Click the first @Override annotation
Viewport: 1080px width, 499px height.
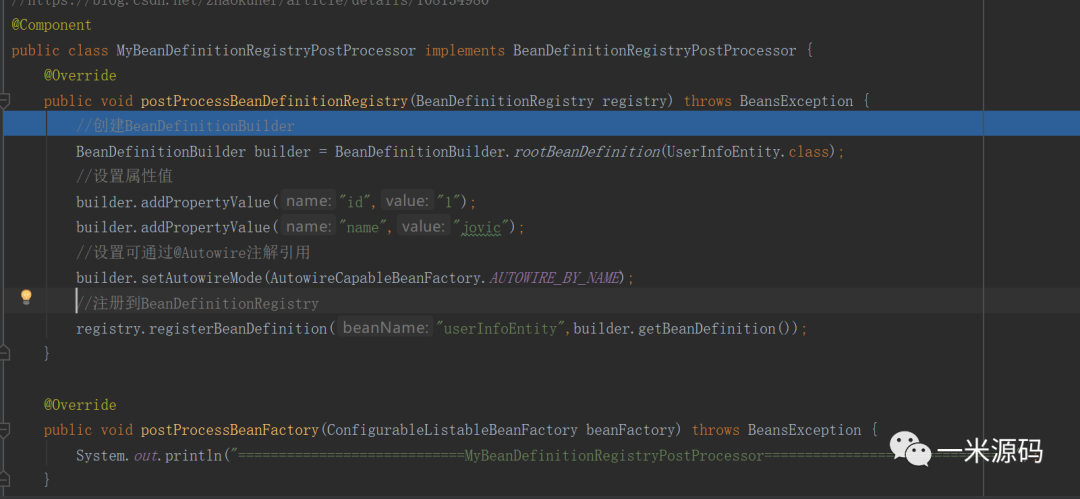[80, 76]
